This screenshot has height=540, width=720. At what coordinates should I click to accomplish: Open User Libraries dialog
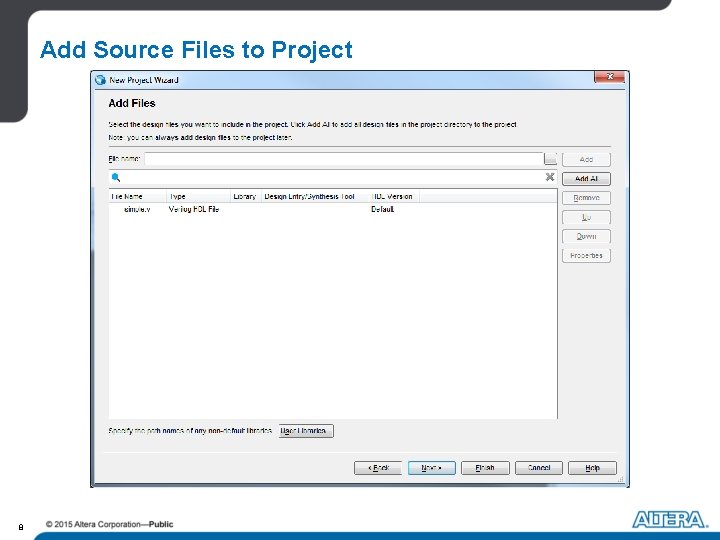(x=306, y=431)
